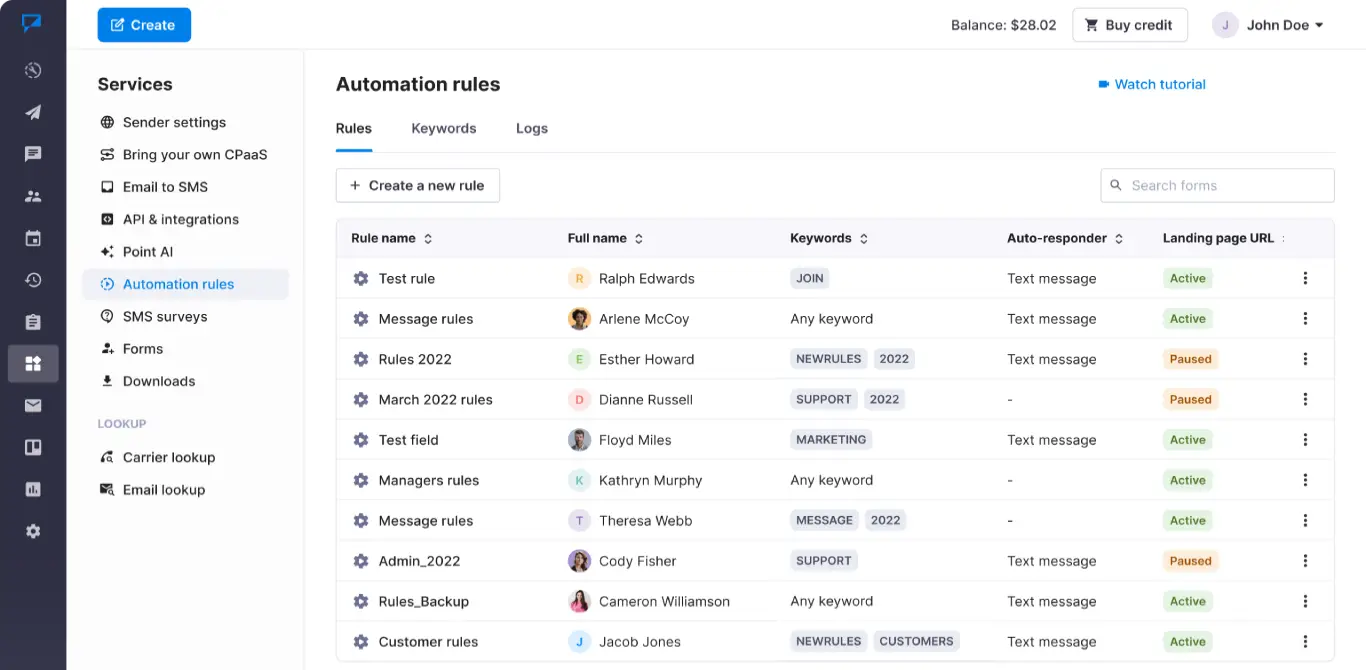Open the chat messages icon in left rail
The image size is (1366, 670).
(33, 154)
